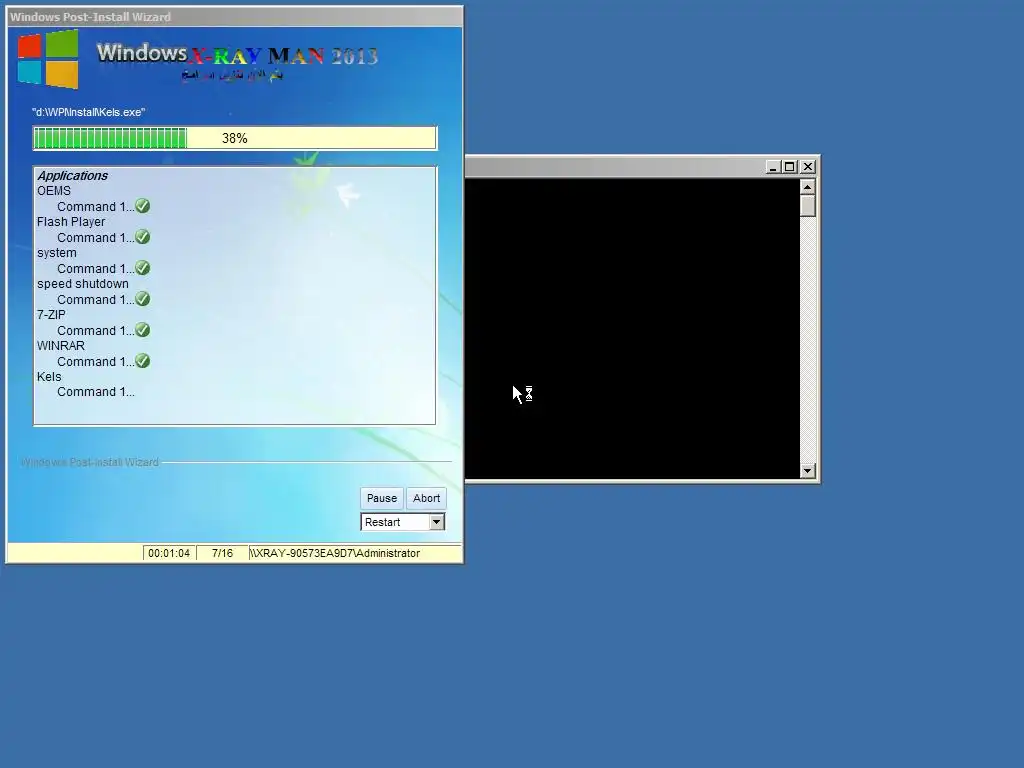Open the Restart dropdown

[436, 522]
